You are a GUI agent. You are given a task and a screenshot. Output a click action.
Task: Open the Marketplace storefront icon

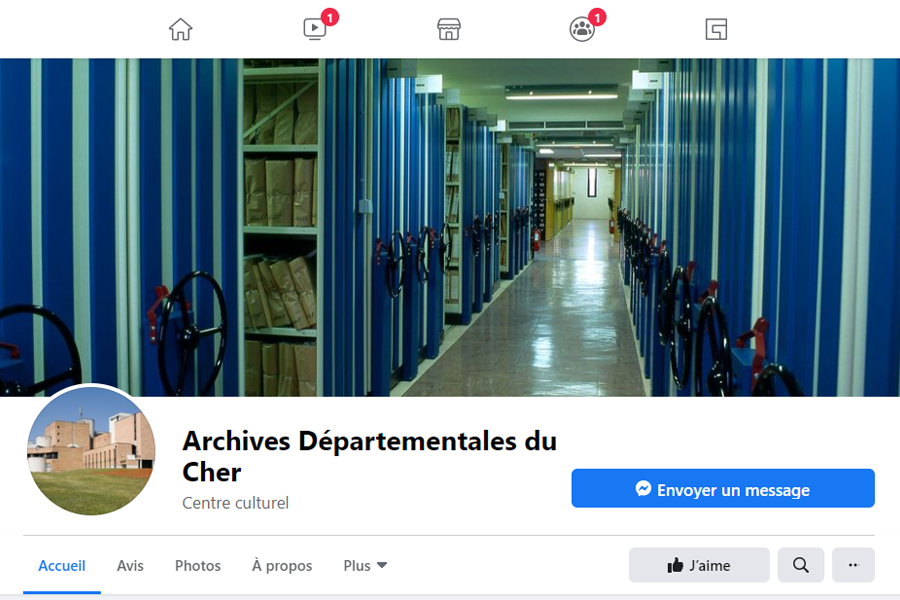click(x=449, y=29)
